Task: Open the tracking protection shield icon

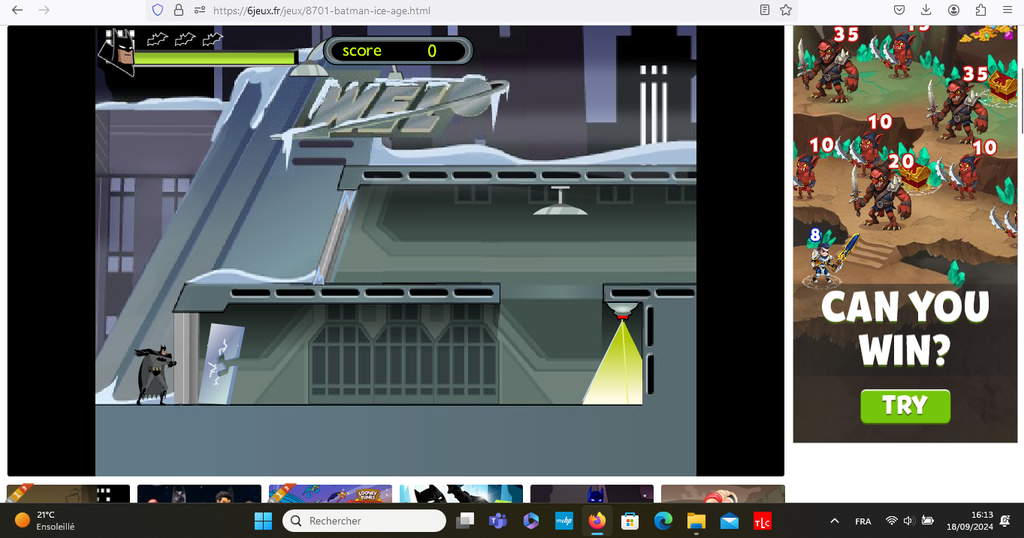Action: coord(157,10)
